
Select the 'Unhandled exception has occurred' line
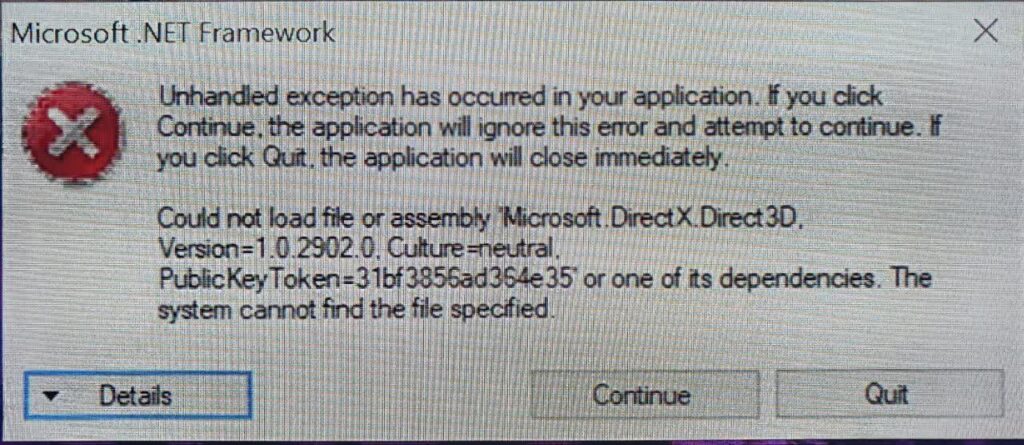click(520, 98)
